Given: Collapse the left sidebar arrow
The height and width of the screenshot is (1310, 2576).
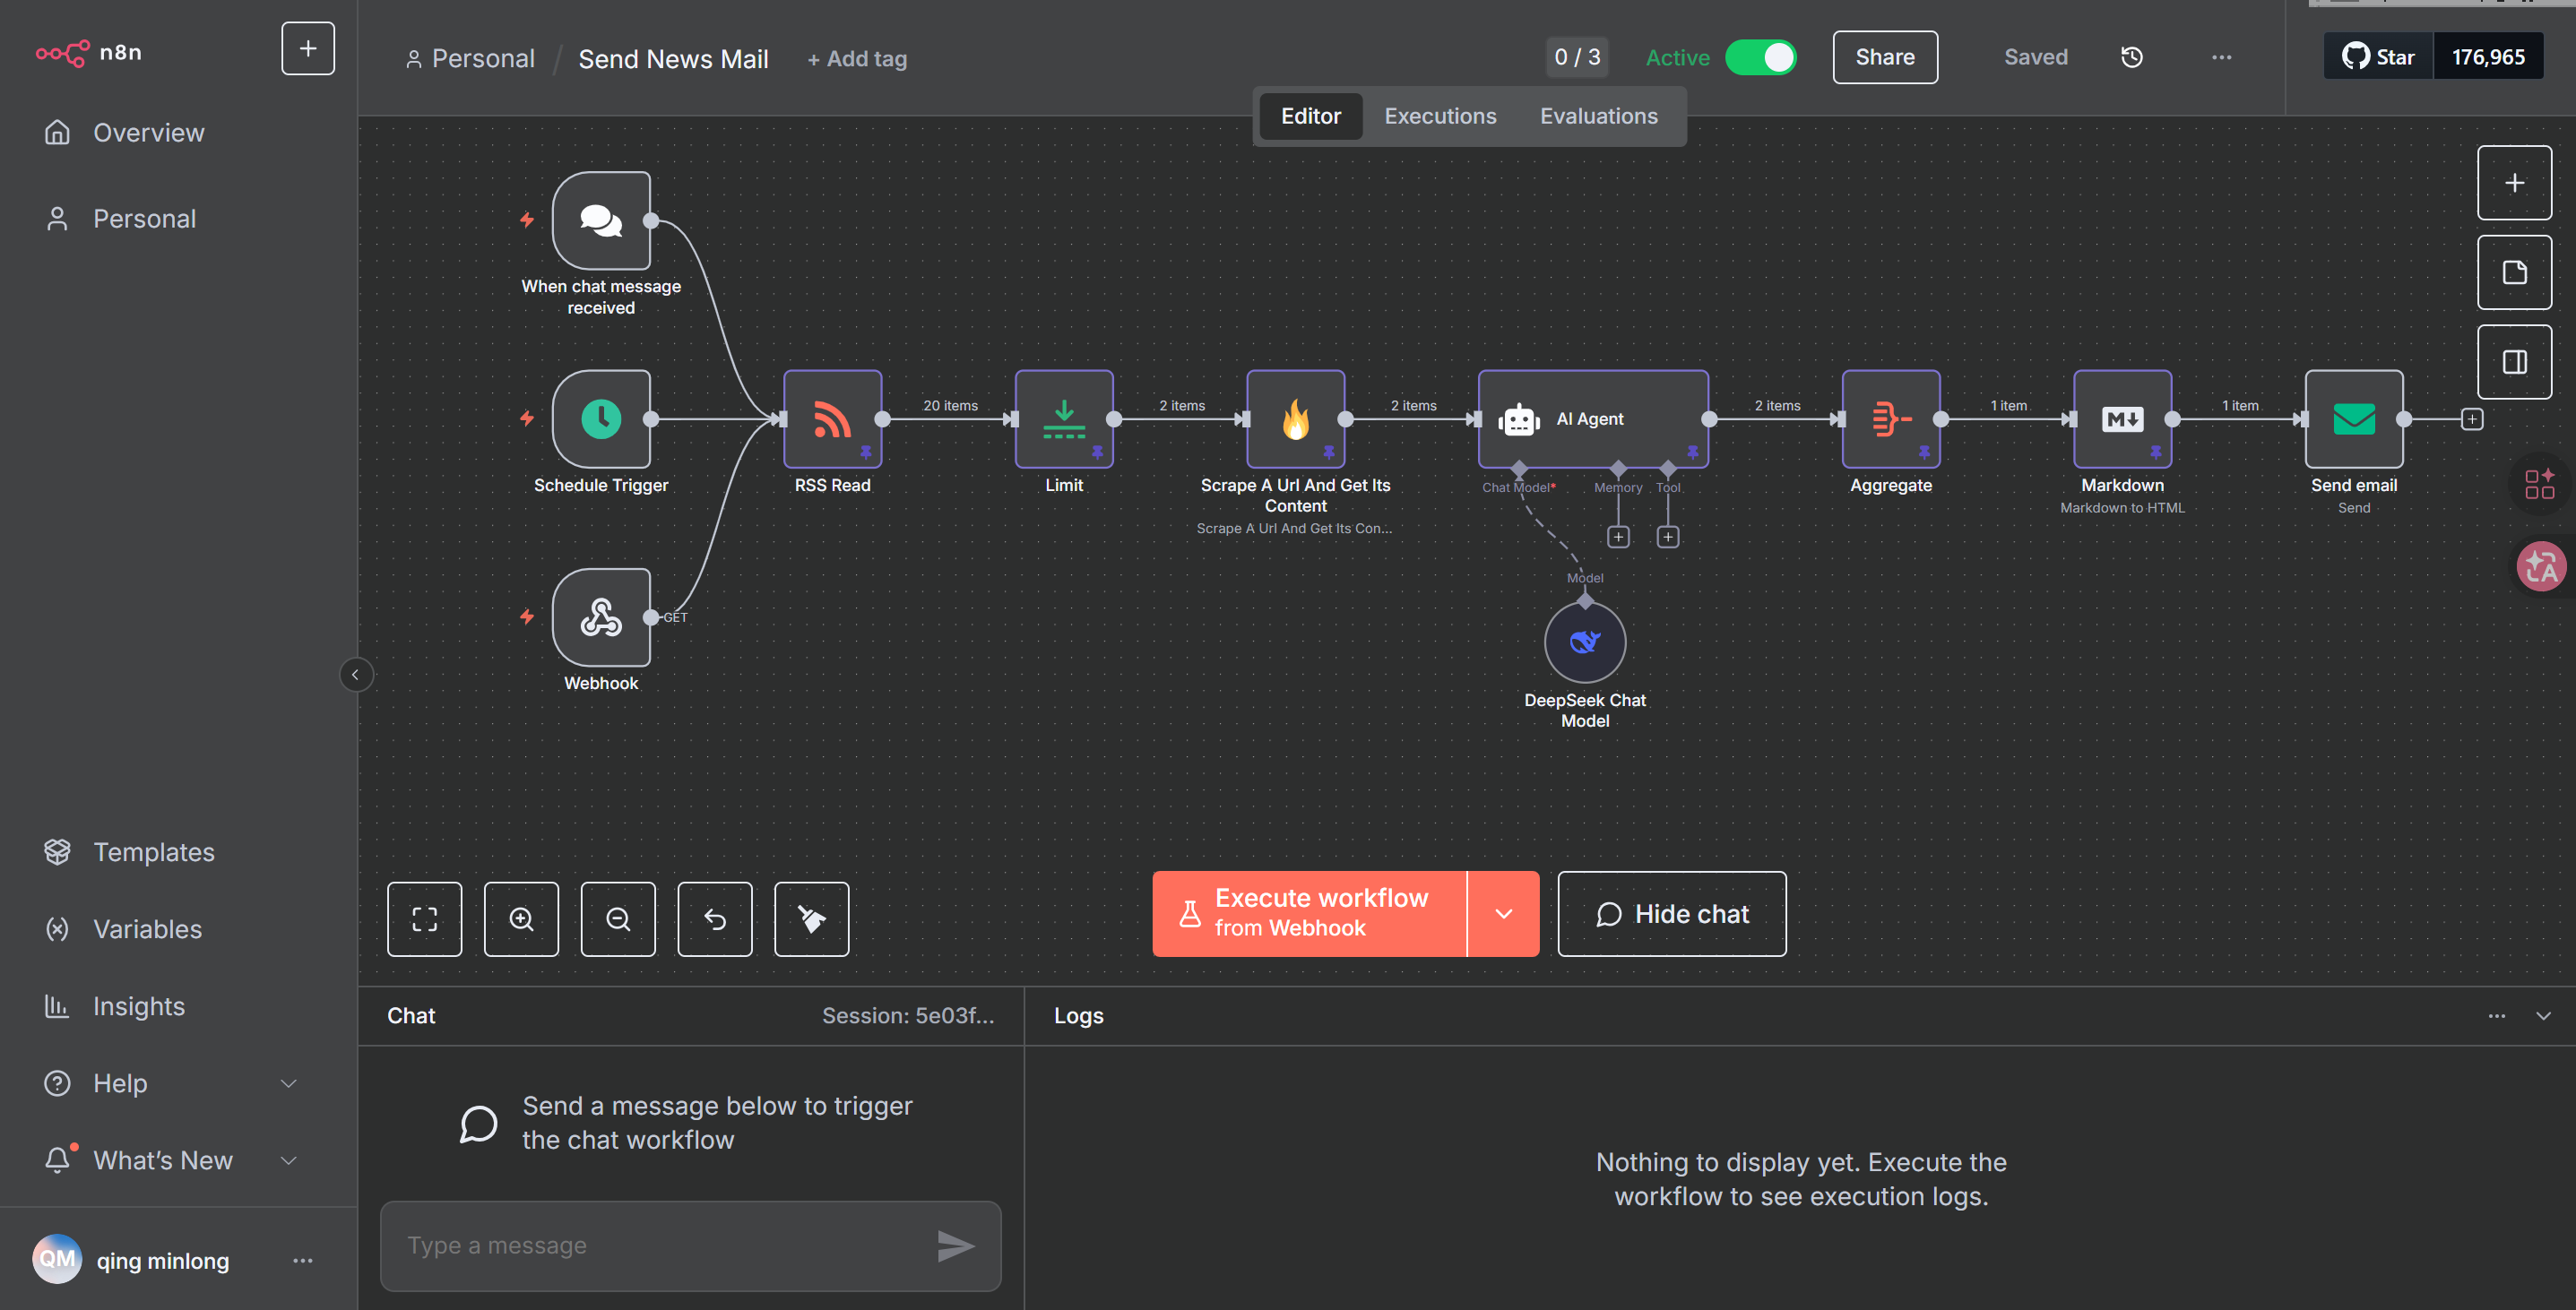Looking at the screenshot, I should coord(355,675).
